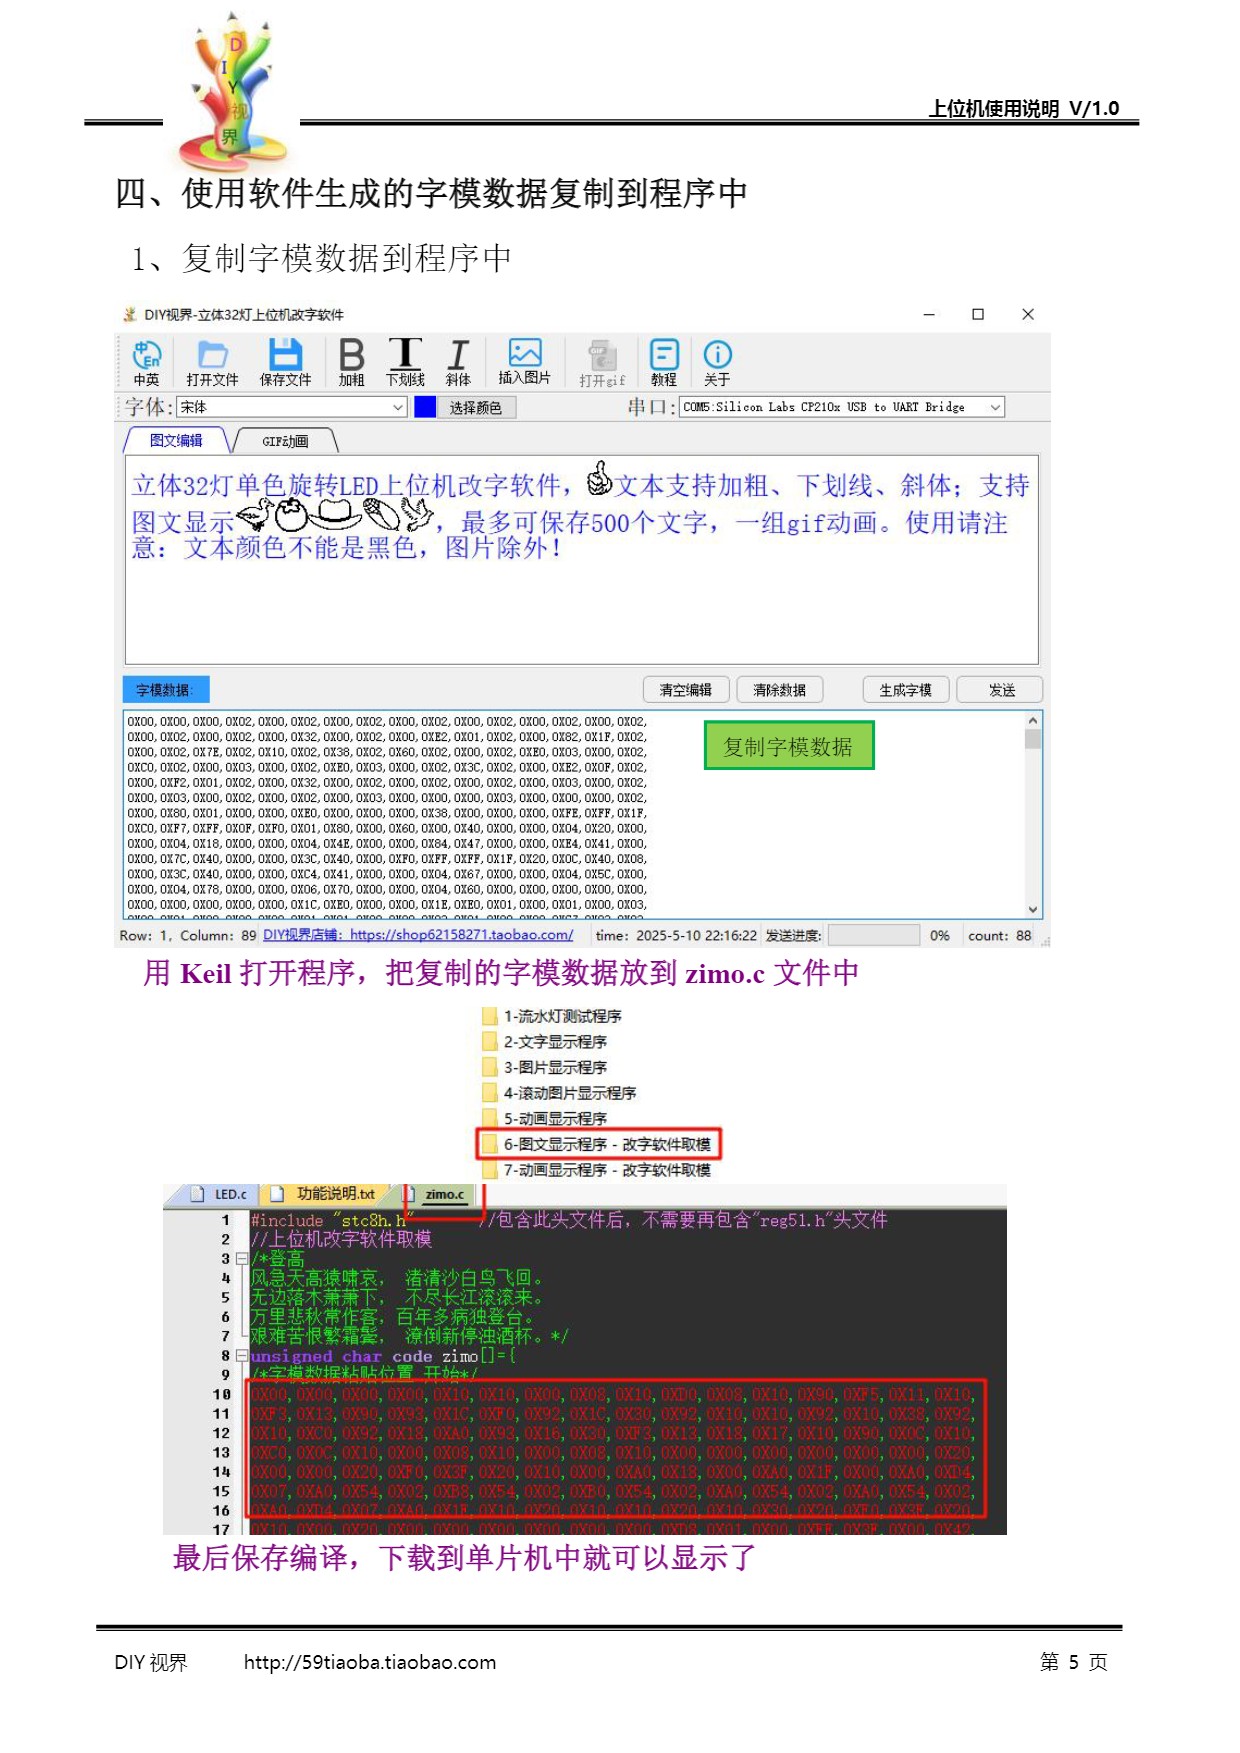Toggle the 中英 language icon

point(147,362)
